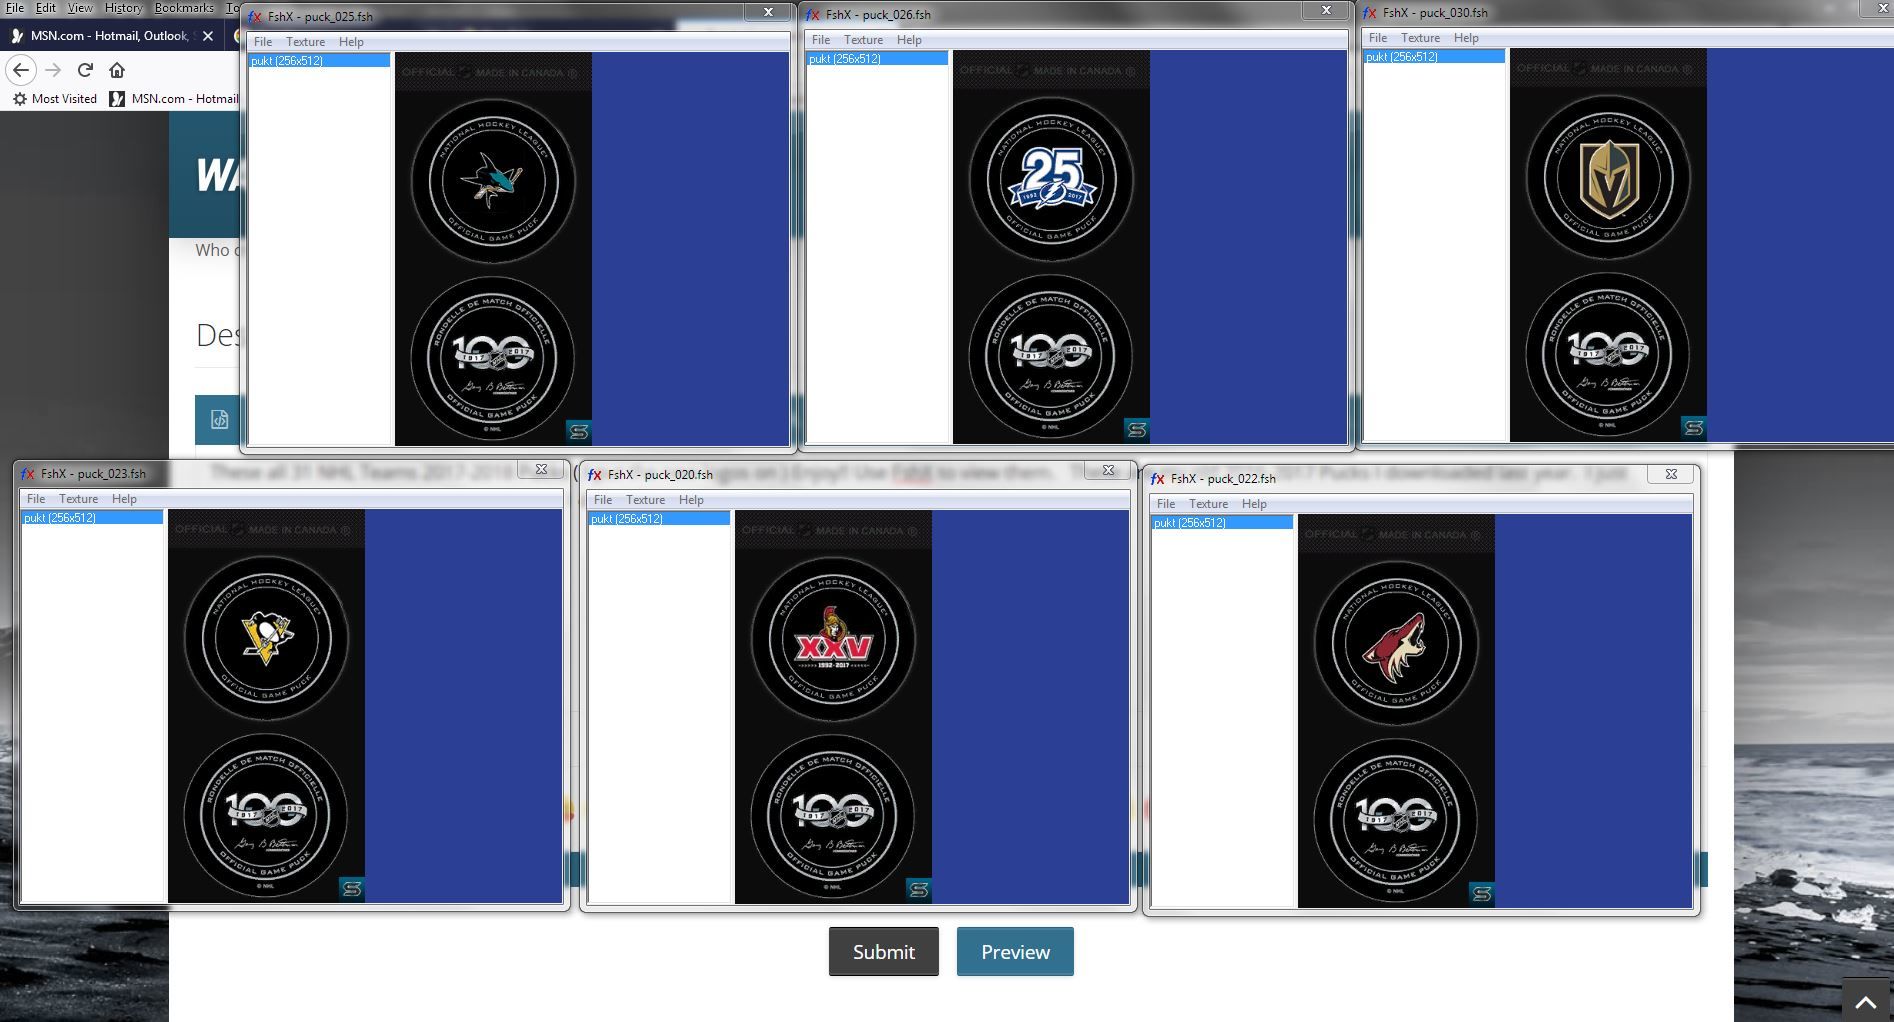Click FshX app icon in puck_026 title bar

point(813,15)
